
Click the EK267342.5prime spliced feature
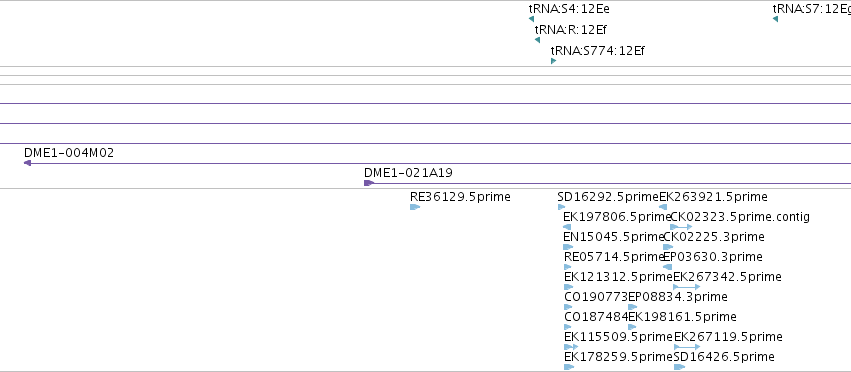(687, 287)
